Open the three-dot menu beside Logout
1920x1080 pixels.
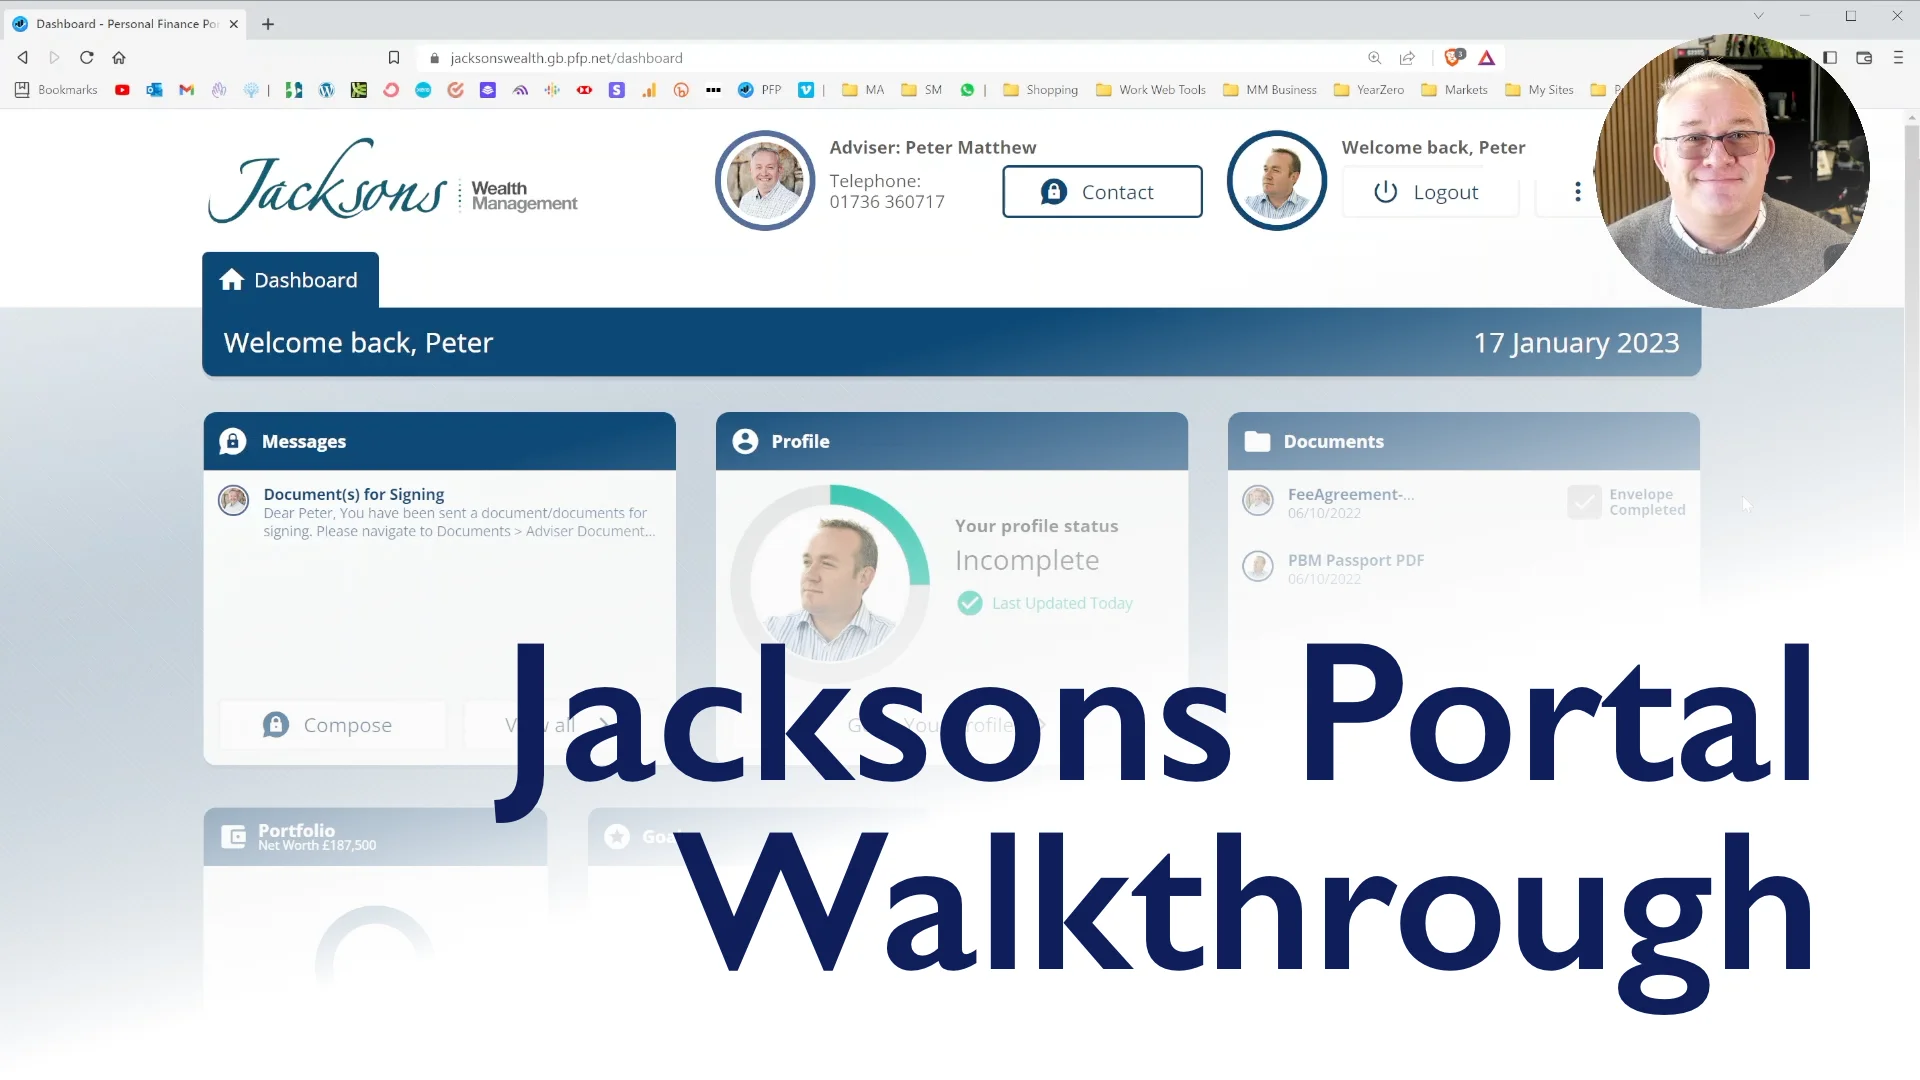1578,192
